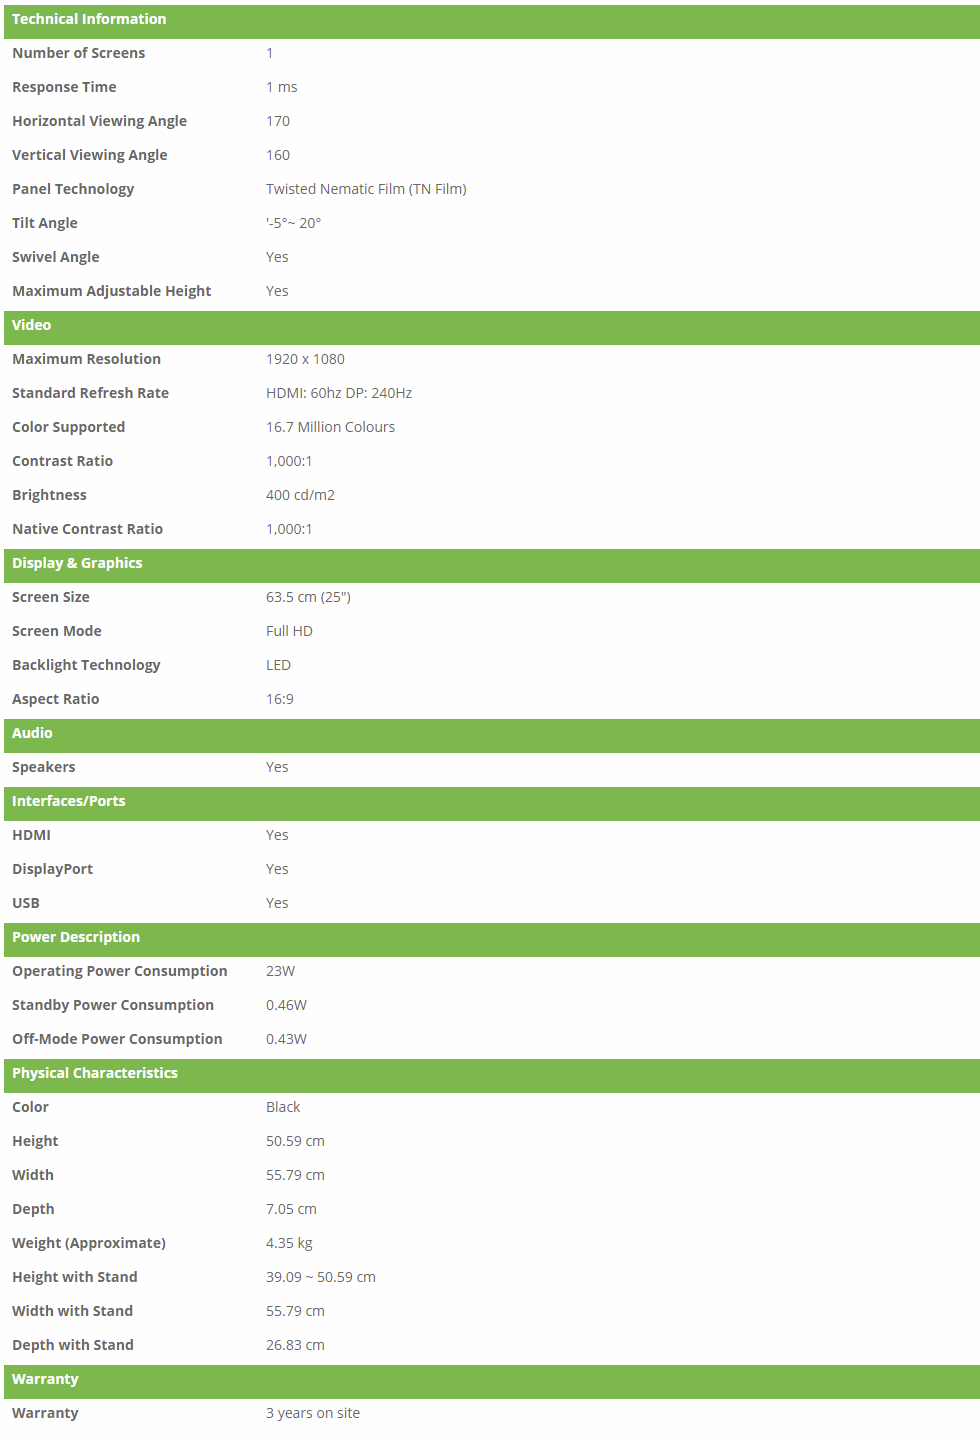Screen dimensions: 980x1437
Task: Click the Screen Size 63.5 cm value
Action: click(x=308, y=597)
